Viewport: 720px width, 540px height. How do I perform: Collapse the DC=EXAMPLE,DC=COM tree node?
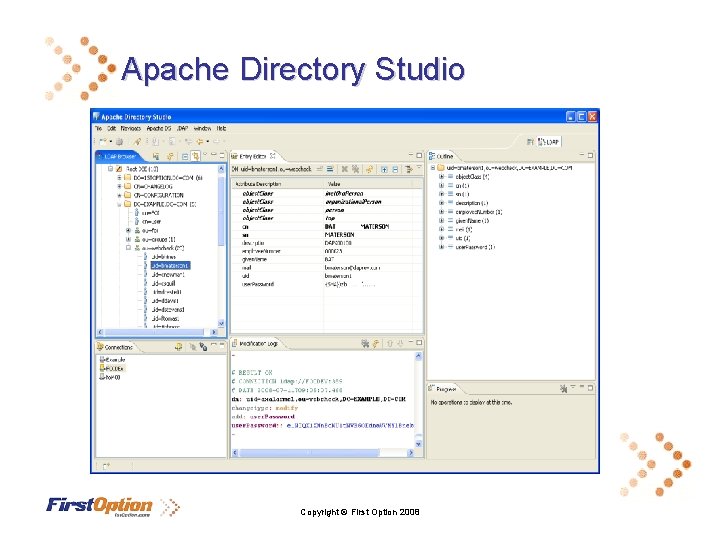[x=119, y=204]
